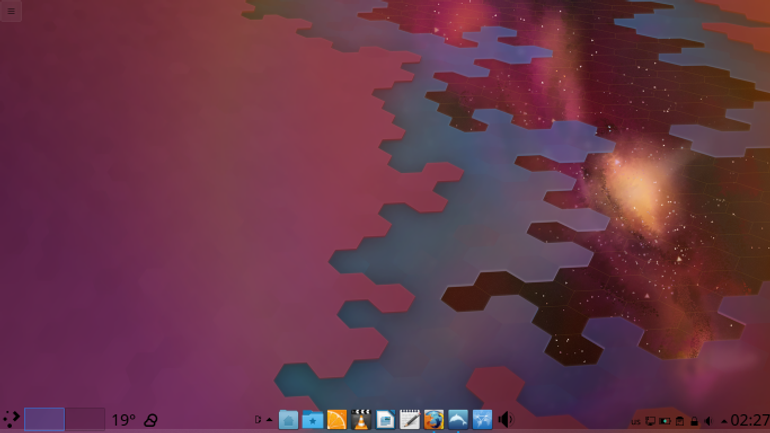Open the notepad text editor

(410, 420)
